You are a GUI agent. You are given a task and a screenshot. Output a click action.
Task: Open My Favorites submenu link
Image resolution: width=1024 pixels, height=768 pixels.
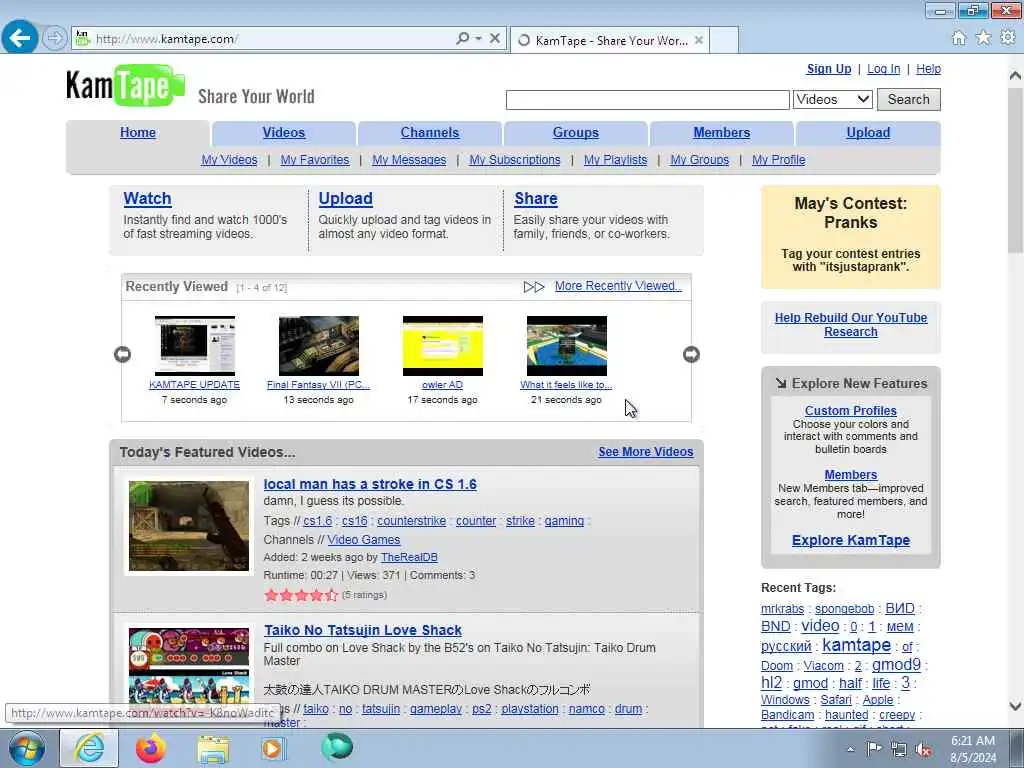tap(315, 160)
